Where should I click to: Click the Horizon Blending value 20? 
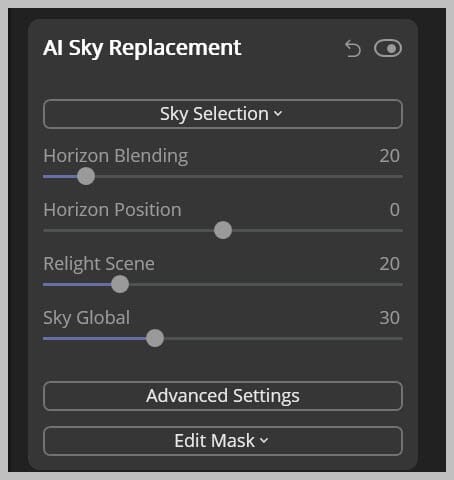pyautogui.click(x=389, y=156)
